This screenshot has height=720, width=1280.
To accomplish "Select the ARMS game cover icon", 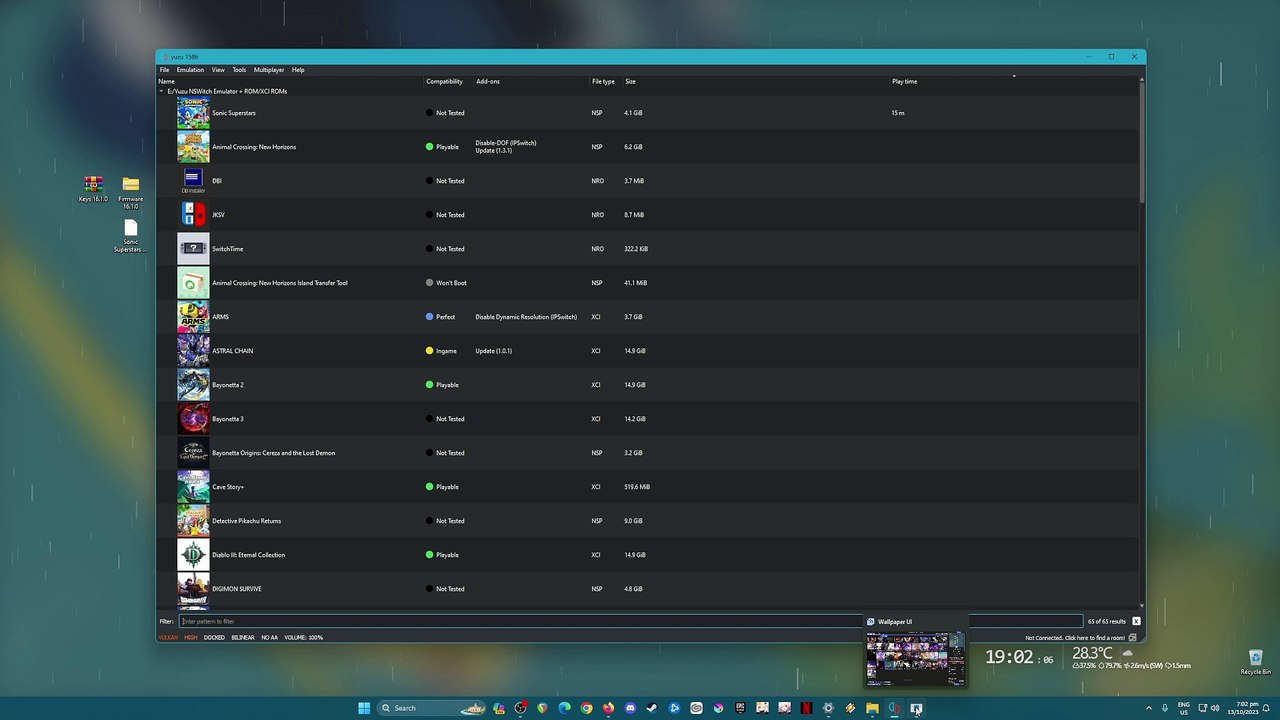I will 193,317.
